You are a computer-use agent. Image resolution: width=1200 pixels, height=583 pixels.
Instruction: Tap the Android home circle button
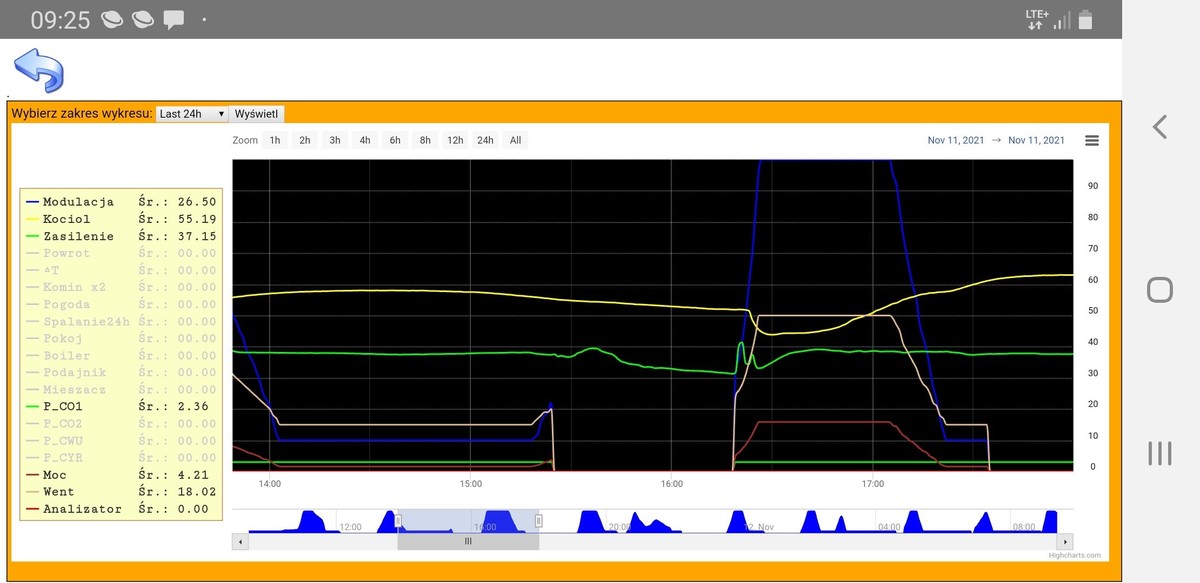pos(1159,290)
